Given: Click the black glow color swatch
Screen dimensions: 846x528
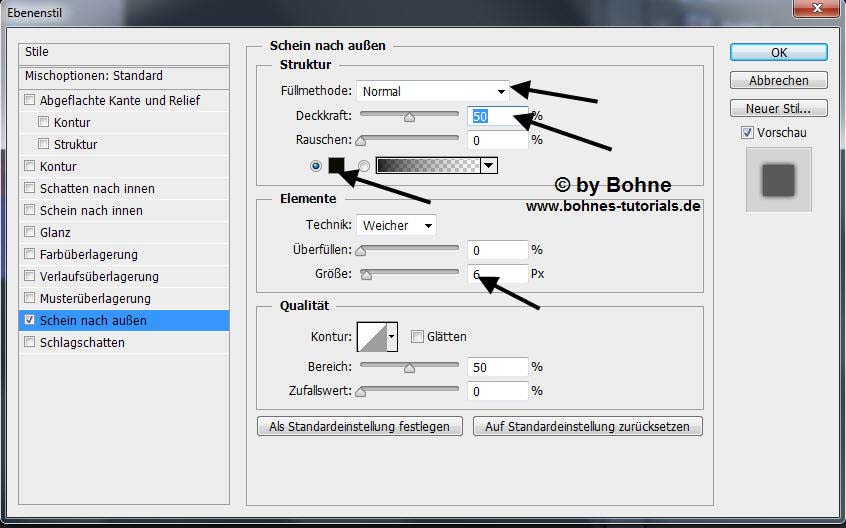Looking at the screenshot, I should tap(337, 166).
